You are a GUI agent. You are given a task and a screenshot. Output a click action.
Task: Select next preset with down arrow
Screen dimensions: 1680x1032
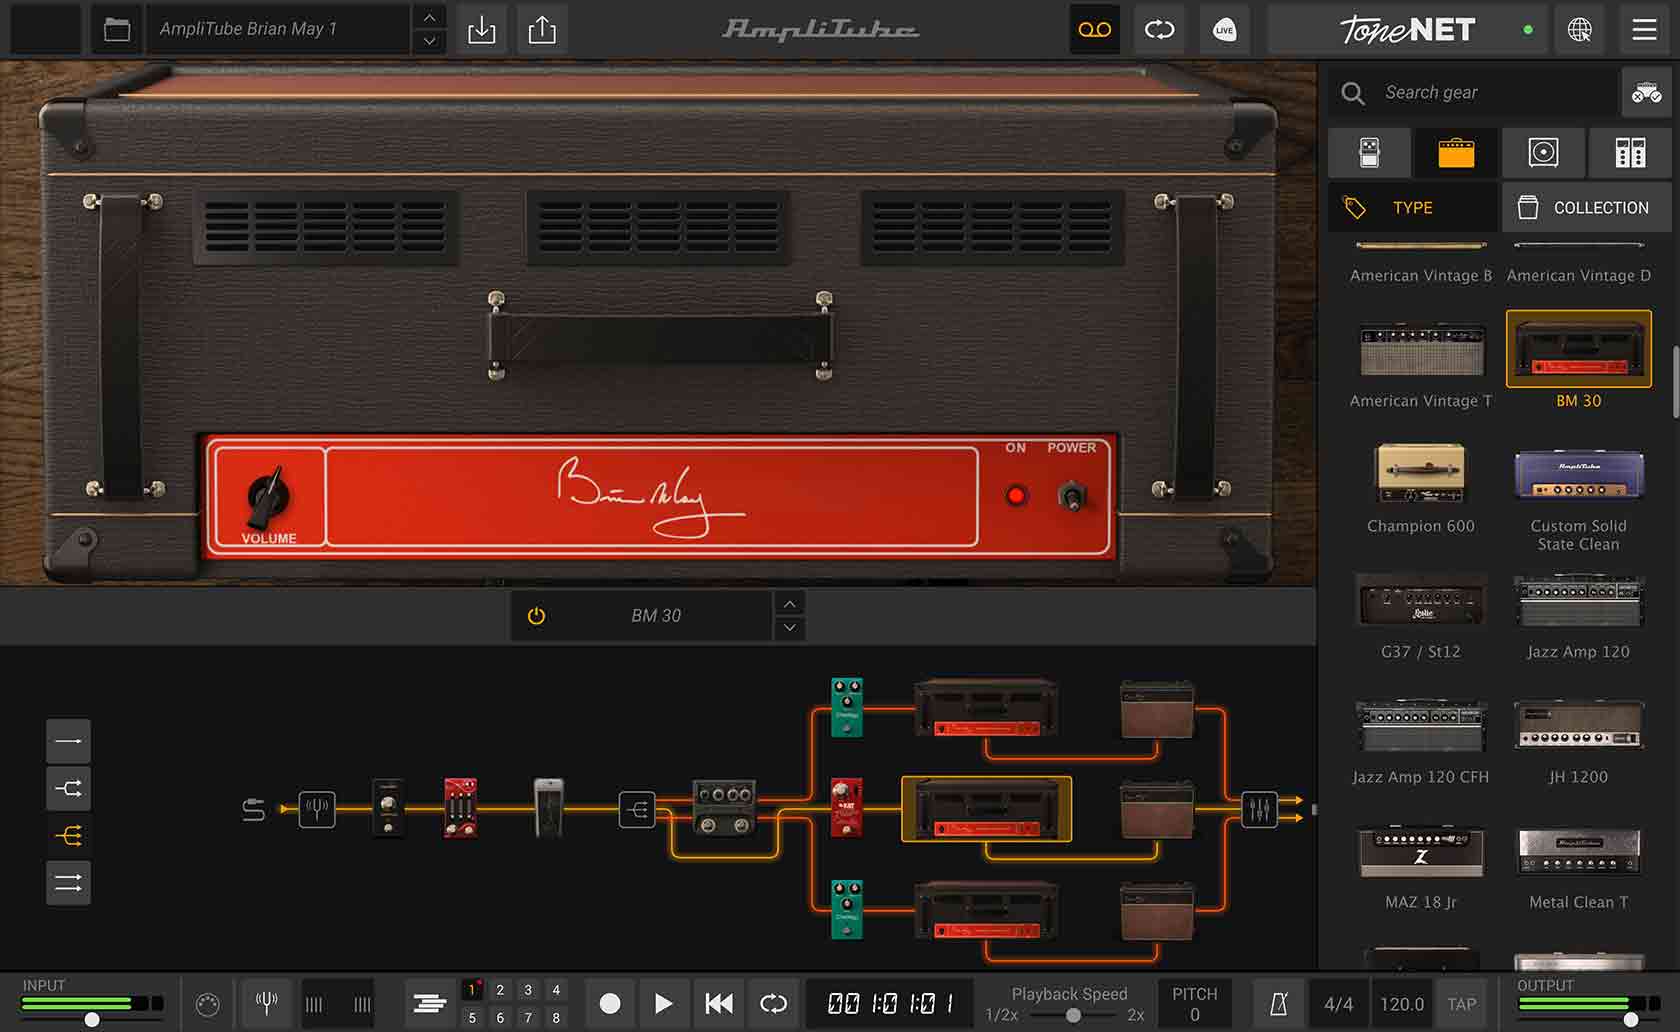[x=429, y=41]
